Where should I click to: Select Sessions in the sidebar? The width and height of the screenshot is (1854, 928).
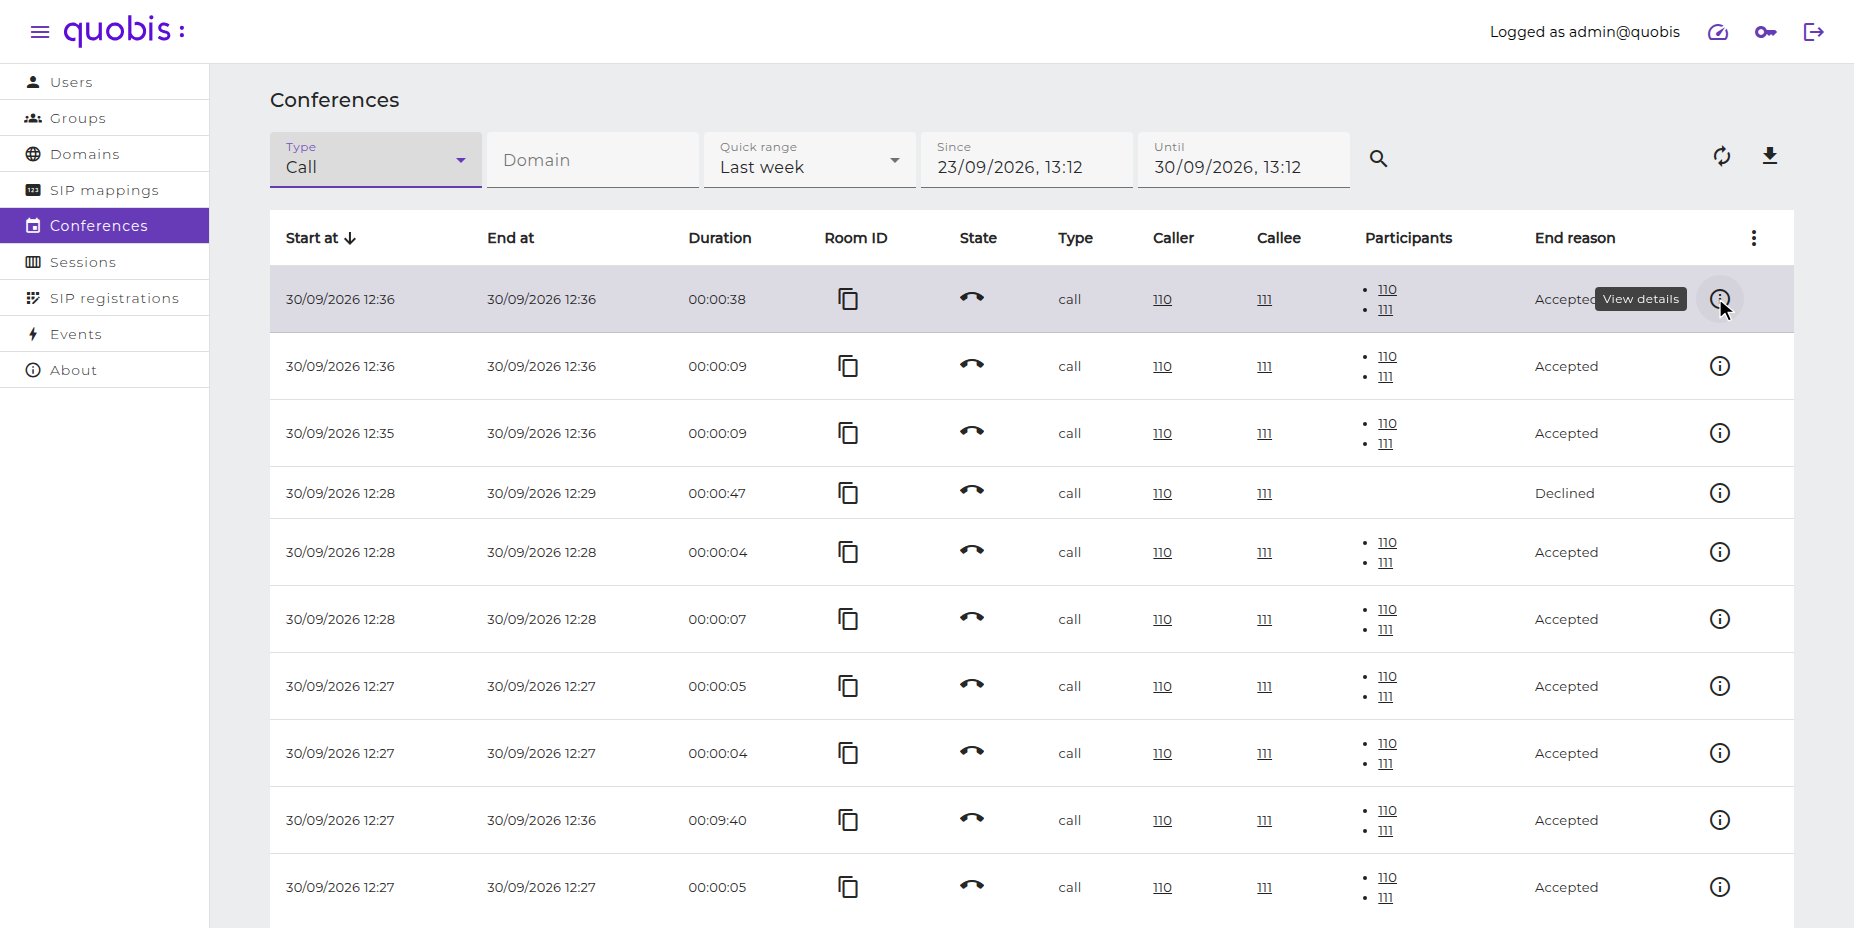pos(105,262)
